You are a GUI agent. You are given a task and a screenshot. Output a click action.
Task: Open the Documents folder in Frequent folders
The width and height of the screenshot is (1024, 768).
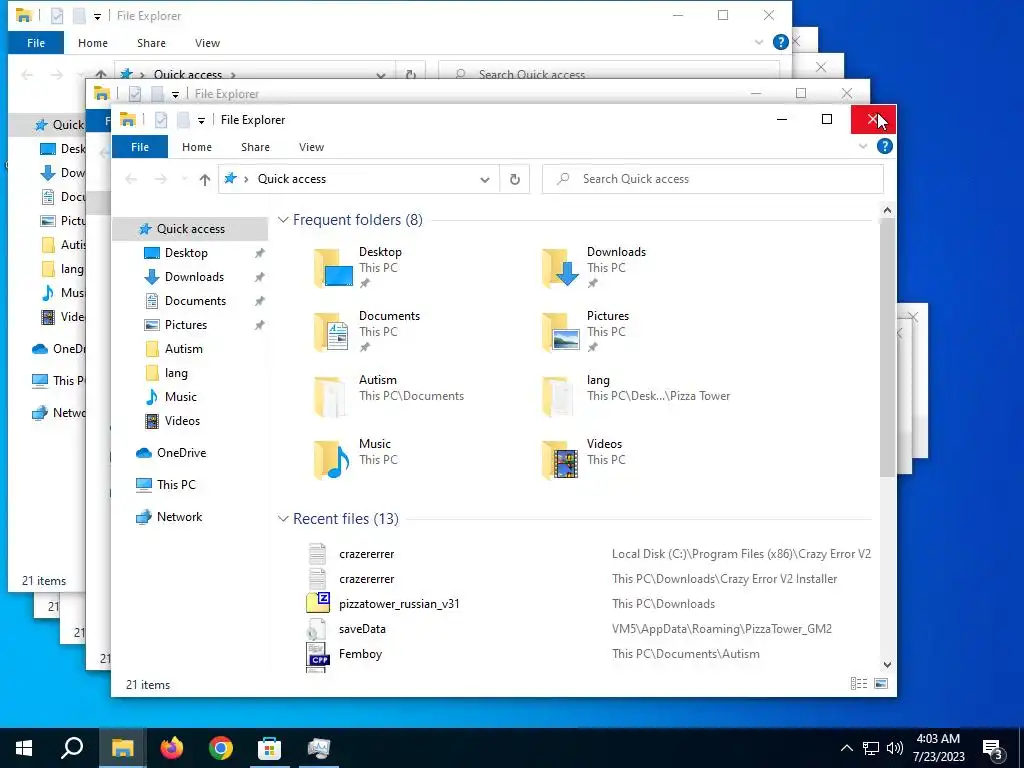pos(367,332)
